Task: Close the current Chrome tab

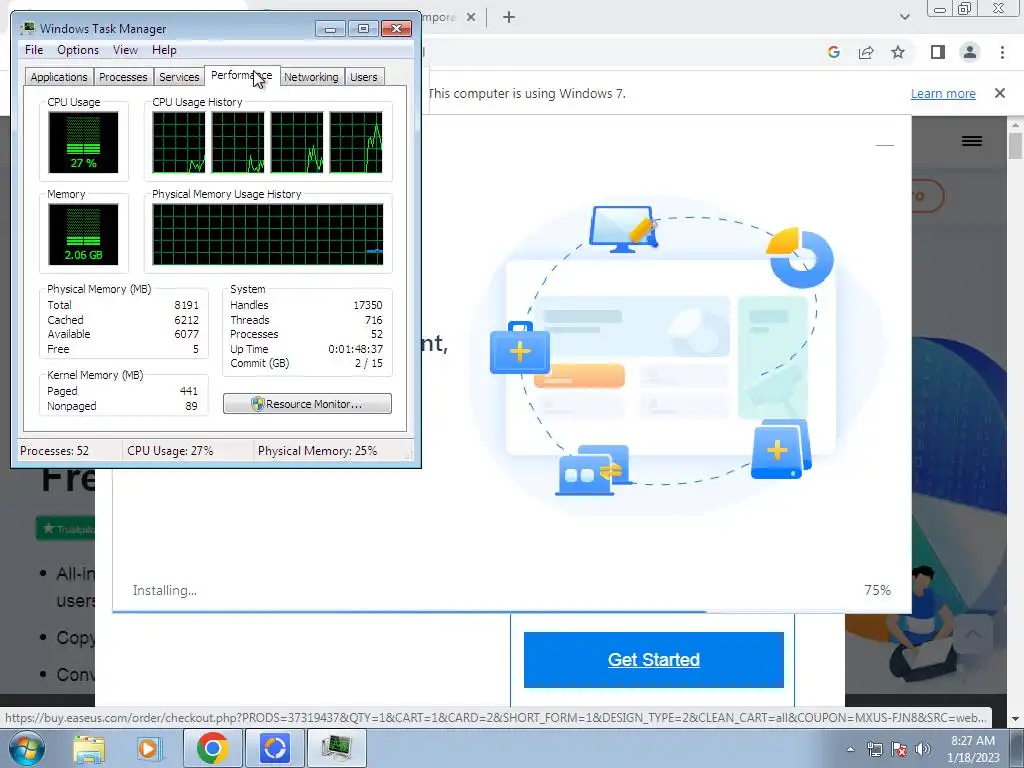Action: click(471, 18)
